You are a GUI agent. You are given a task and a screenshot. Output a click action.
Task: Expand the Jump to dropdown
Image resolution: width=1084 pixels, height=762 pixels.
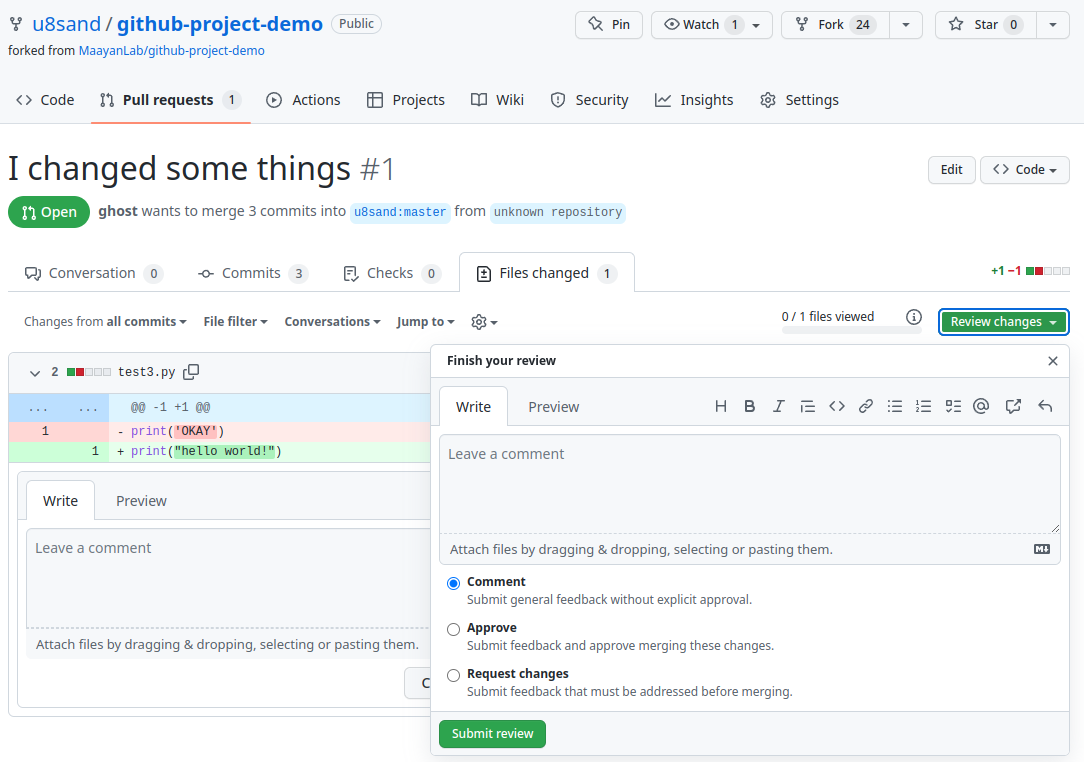[x=425, y=322]
